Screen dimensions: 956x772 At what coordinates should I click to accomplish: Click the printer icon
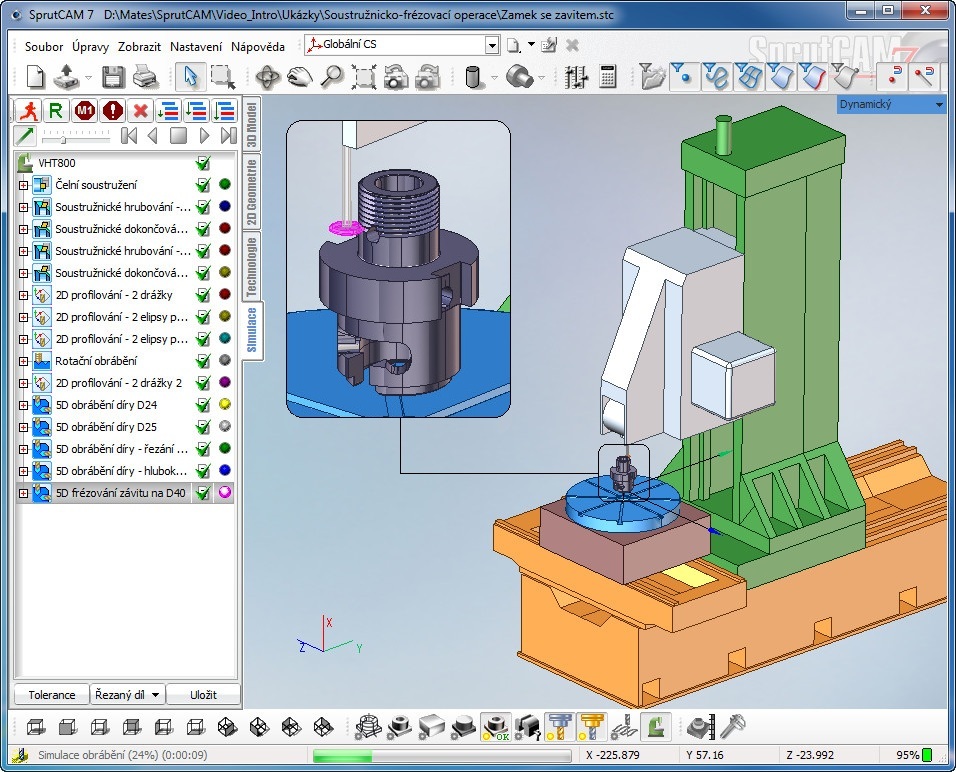pyautogui.click(x=144, y=77)
